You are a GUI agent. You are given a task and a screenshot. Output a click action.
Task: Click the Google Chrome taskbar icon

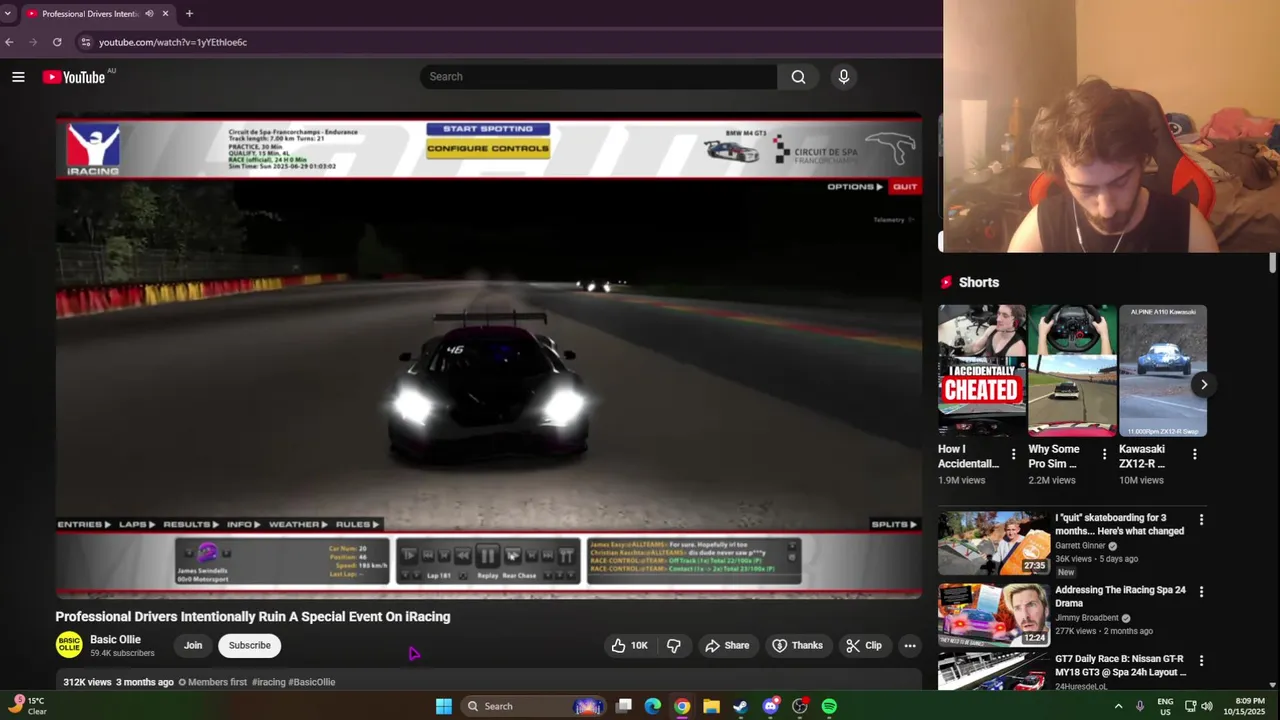tap(682, 706)
